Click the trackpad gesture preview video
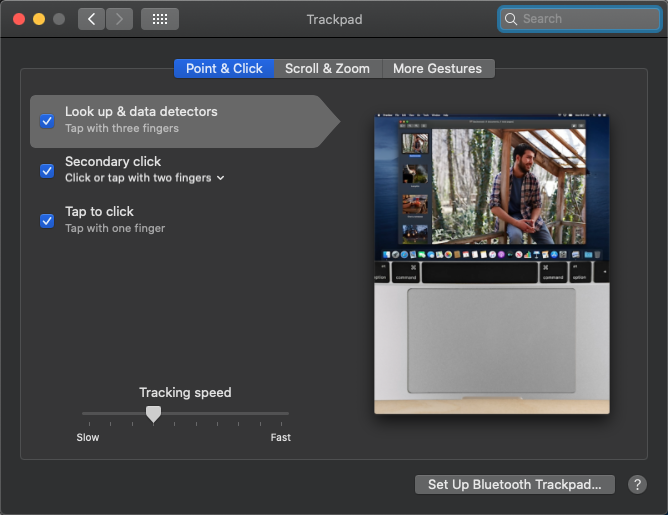Screen dimensions: 668x515 492,264
